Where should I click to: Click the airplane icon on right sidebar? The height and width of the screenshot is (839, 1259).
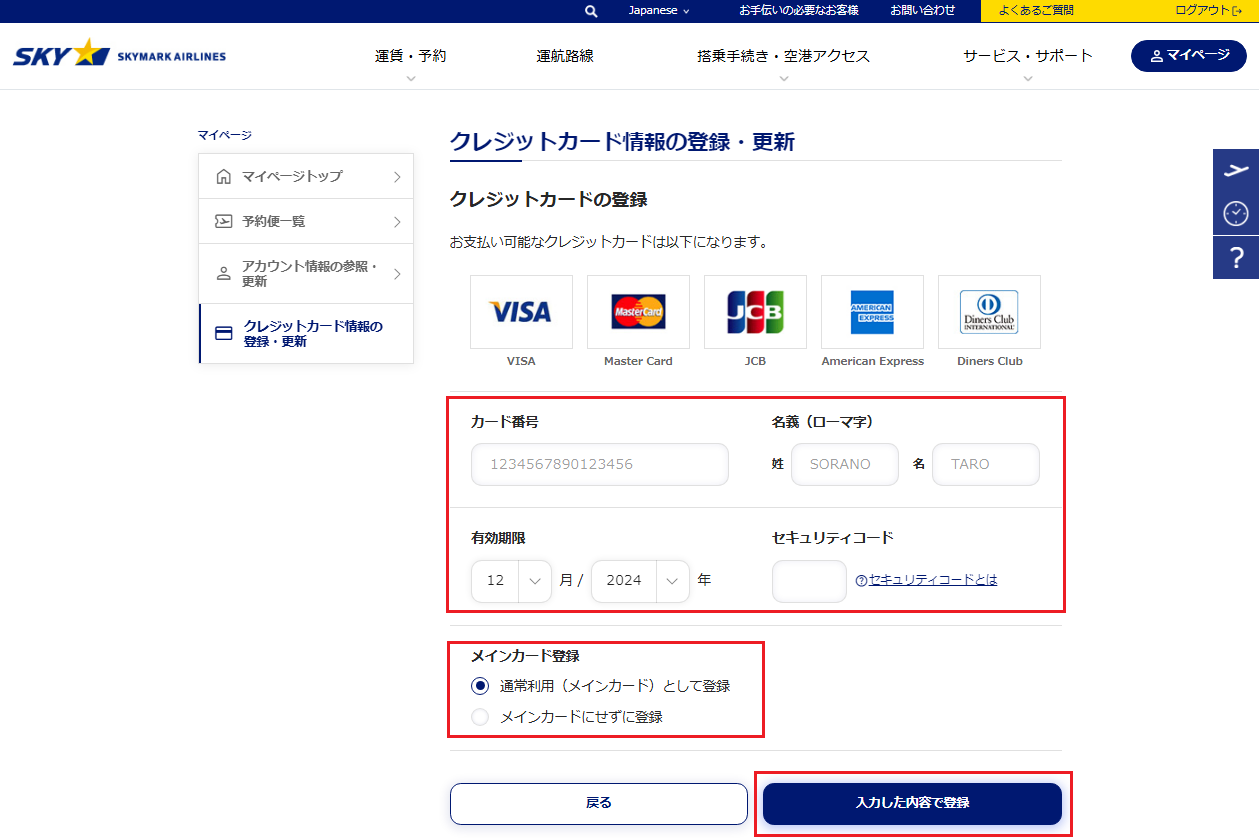1236,170
